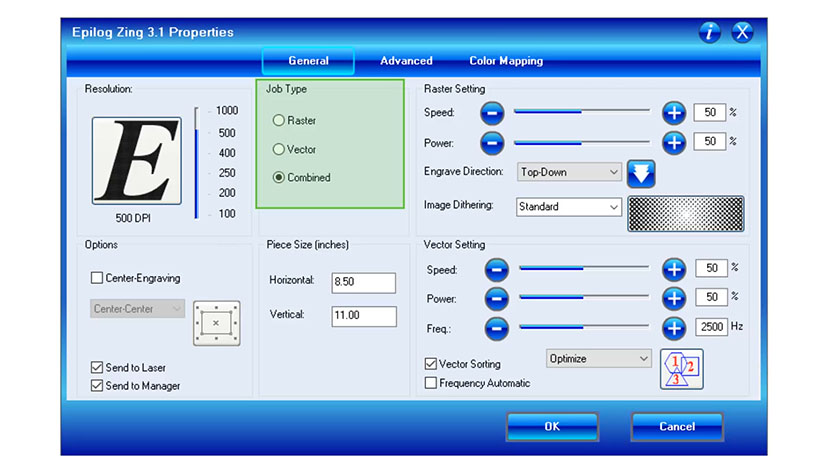
Task: Toggle the Frequency Automatic checkbox
Action: [x=431, y=383]
